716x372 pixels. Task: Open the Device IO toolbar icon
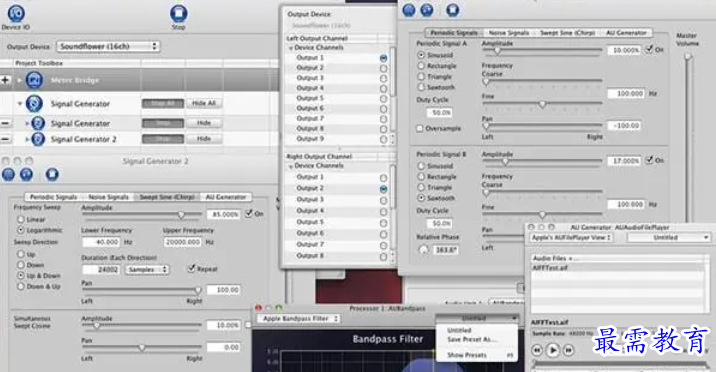point(16,14)
